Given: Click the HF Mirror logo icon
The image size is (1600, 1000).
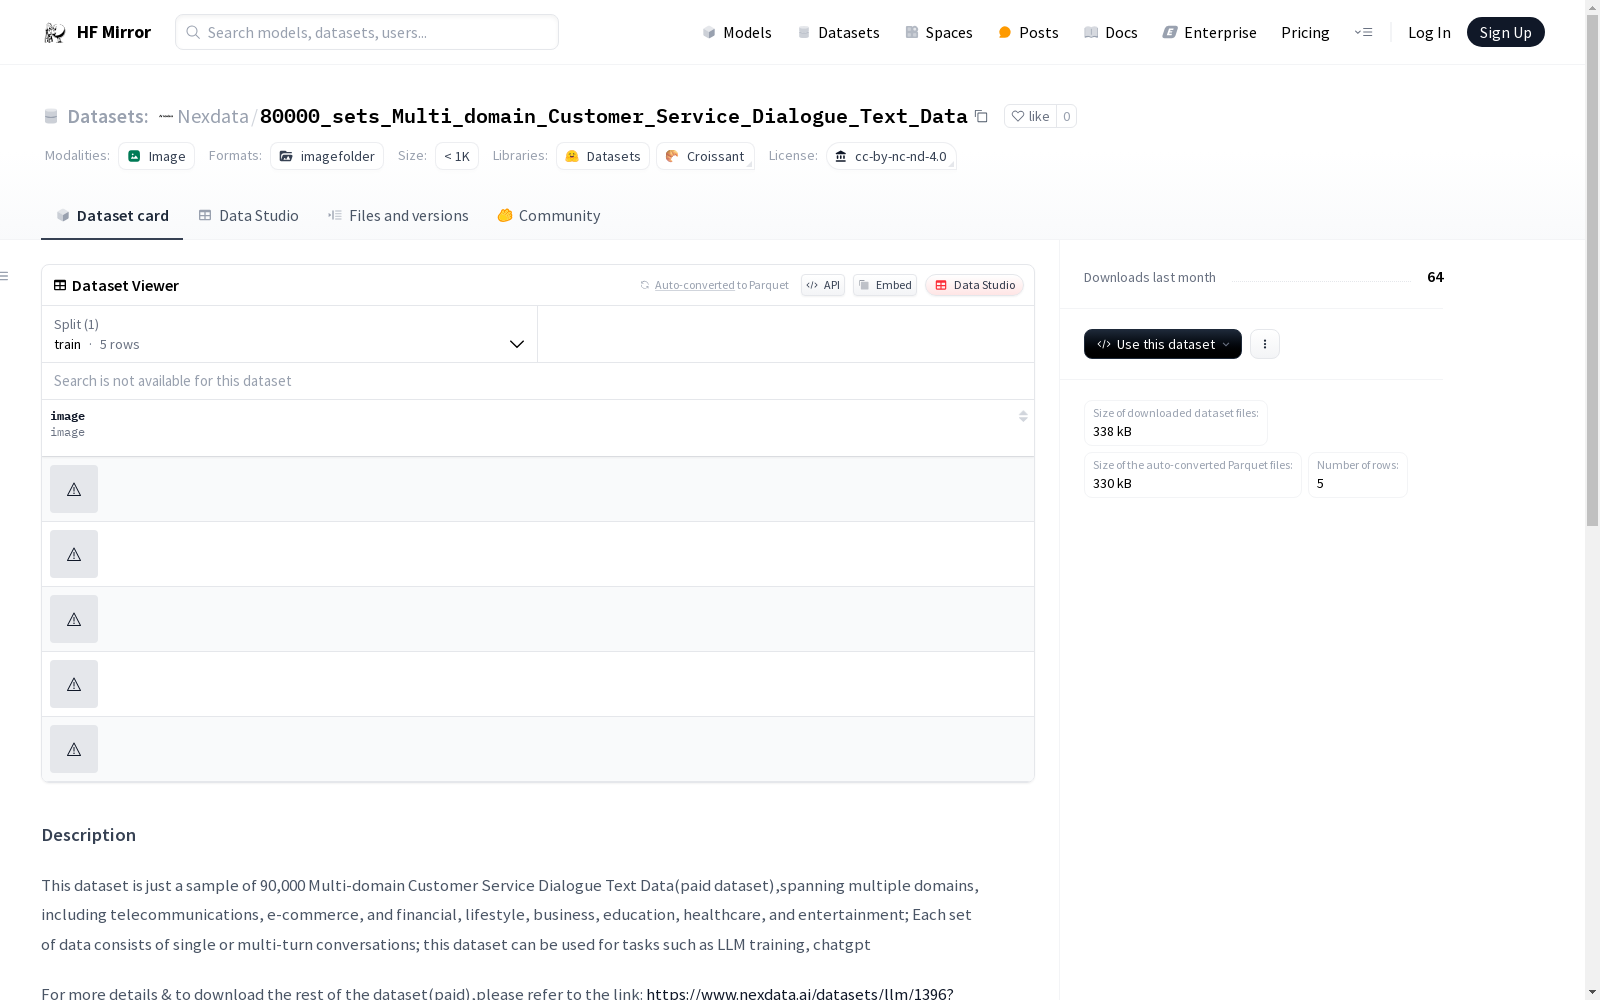Looking at the screenshot, I should 54,32.
